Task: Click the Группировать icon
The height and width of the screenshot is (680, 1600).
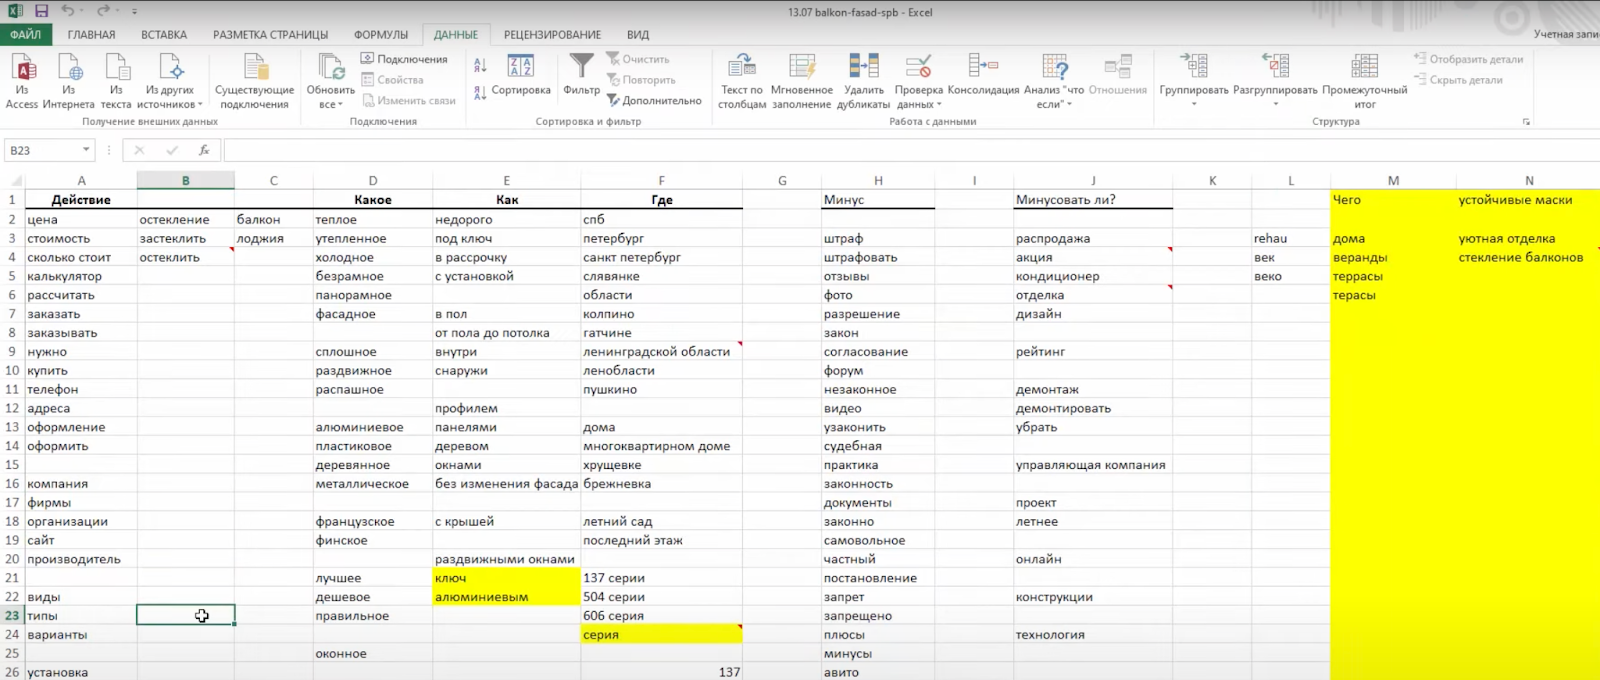Action: coord(1193,67)
